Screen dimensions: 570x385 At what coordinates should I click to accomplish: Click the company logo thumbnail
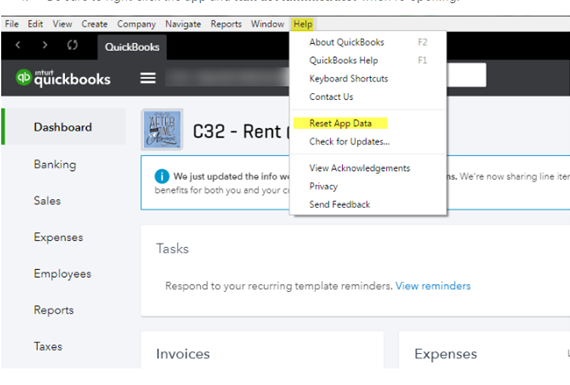tap(162, 130)
